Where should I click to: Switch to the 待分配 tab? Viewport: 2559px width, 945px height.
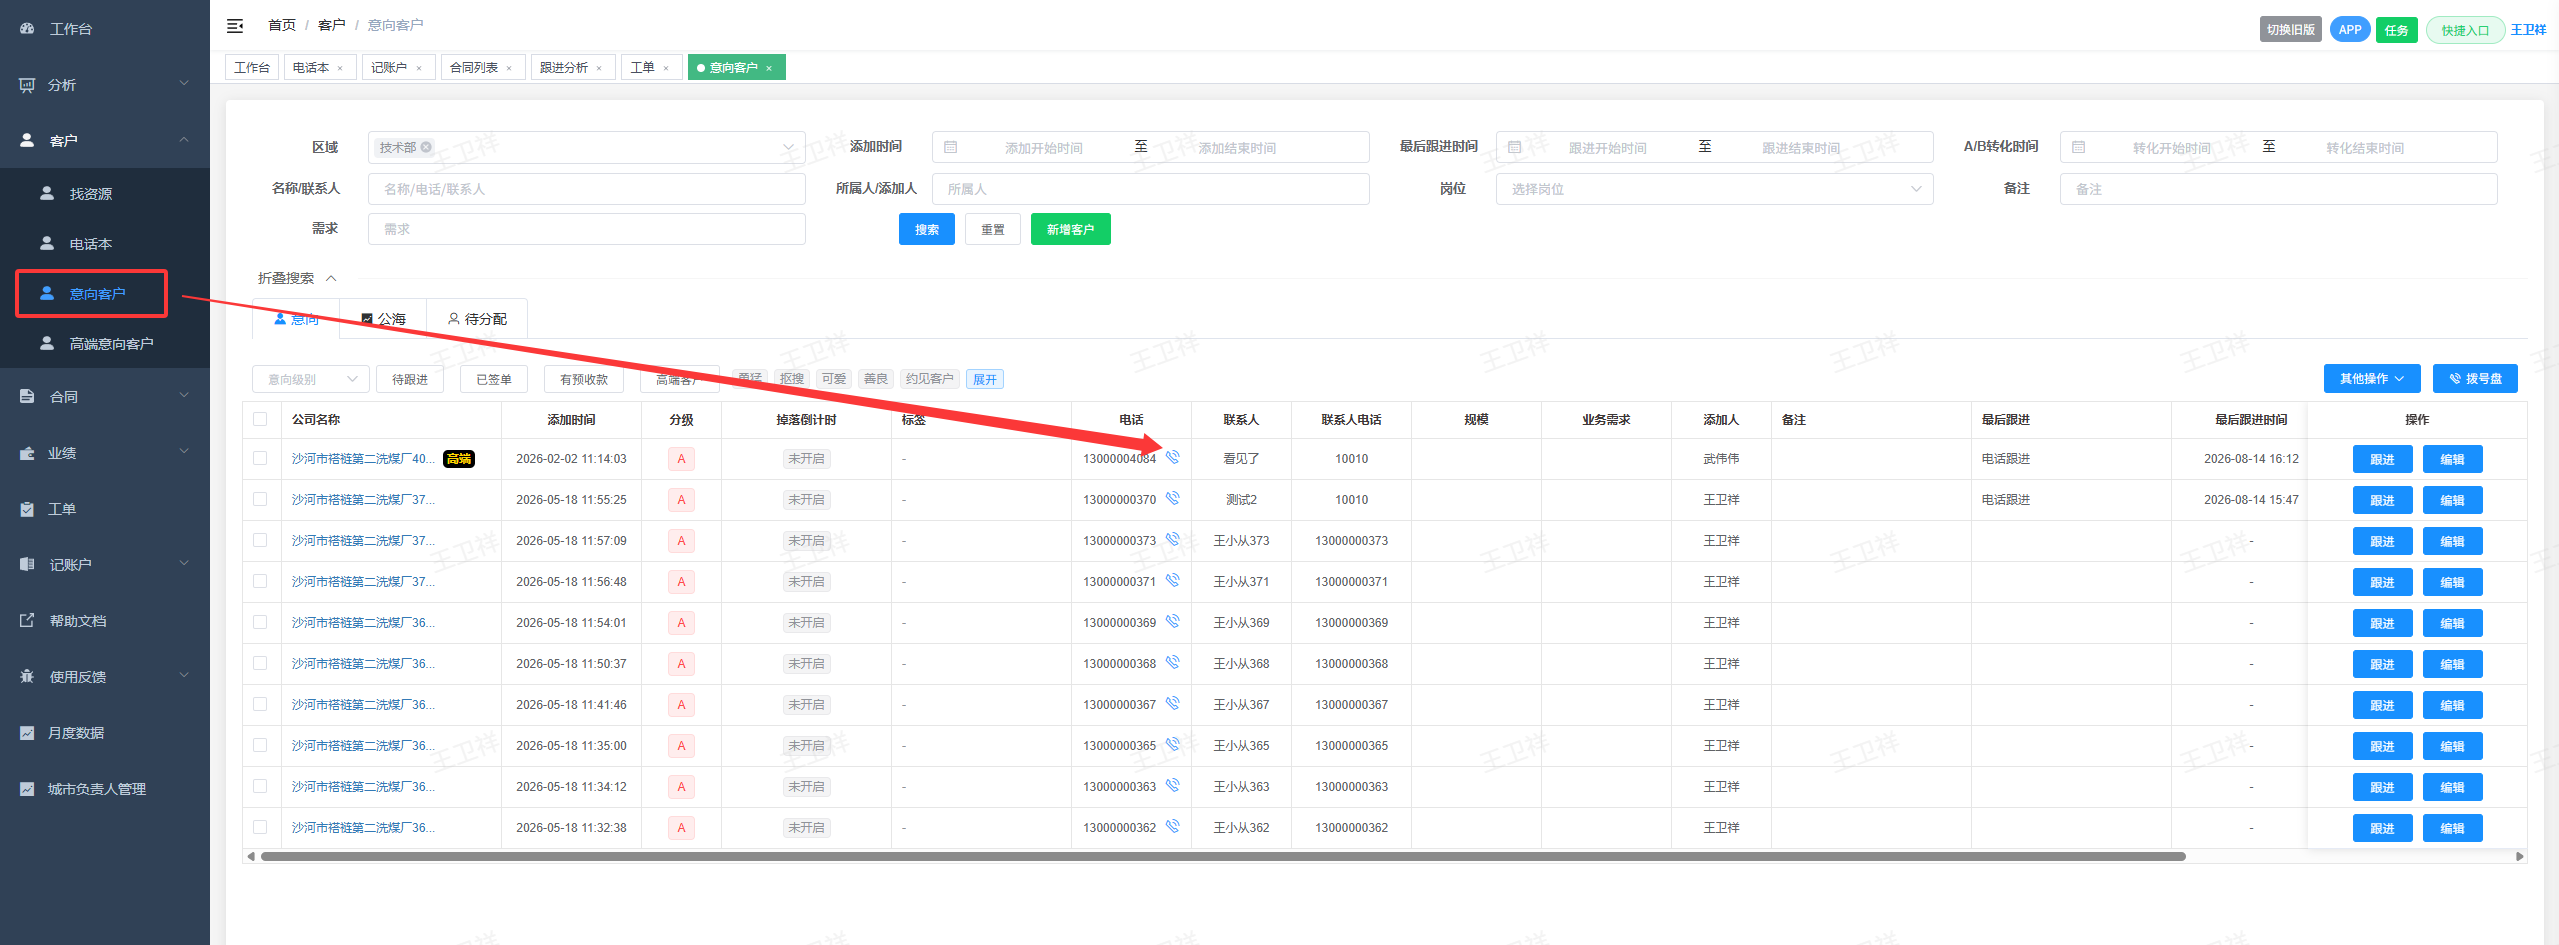click(x=477, y=319)
